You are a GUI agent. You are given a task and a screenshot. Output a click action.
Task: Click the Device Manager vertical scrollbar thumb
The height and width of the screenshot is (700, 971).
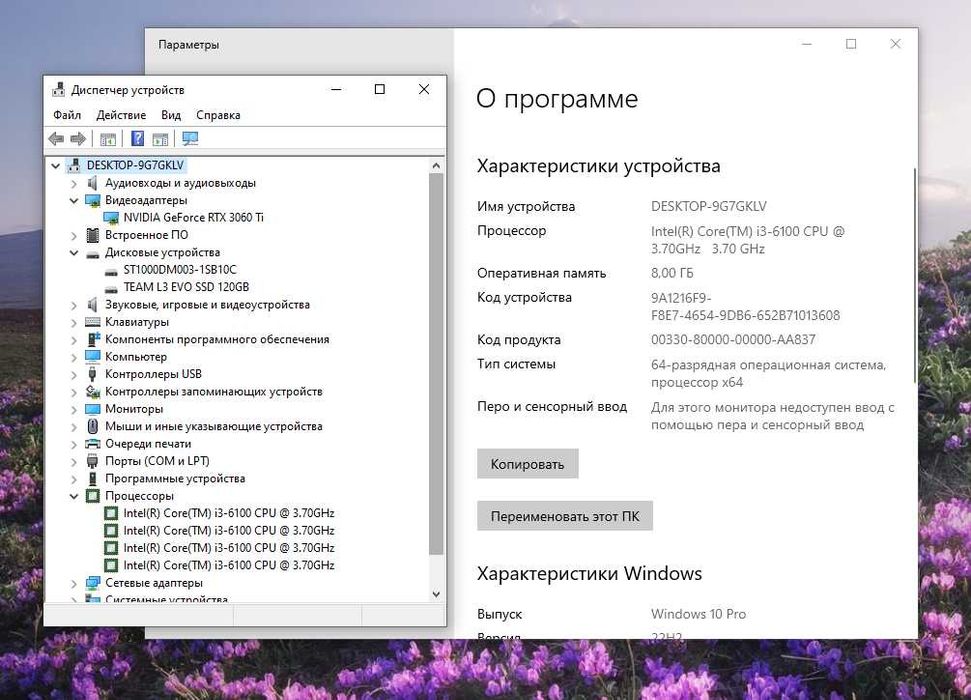[x=436, y=364]
